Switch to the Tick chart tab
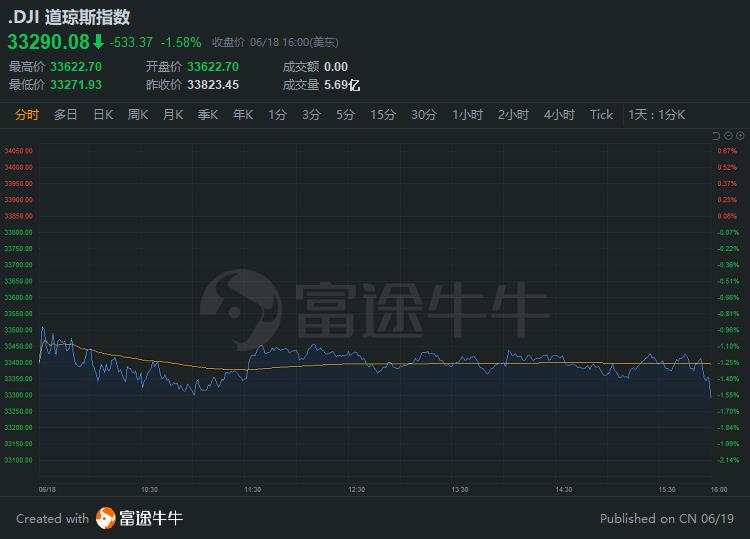The image size is (750, 539). (601, 115)
